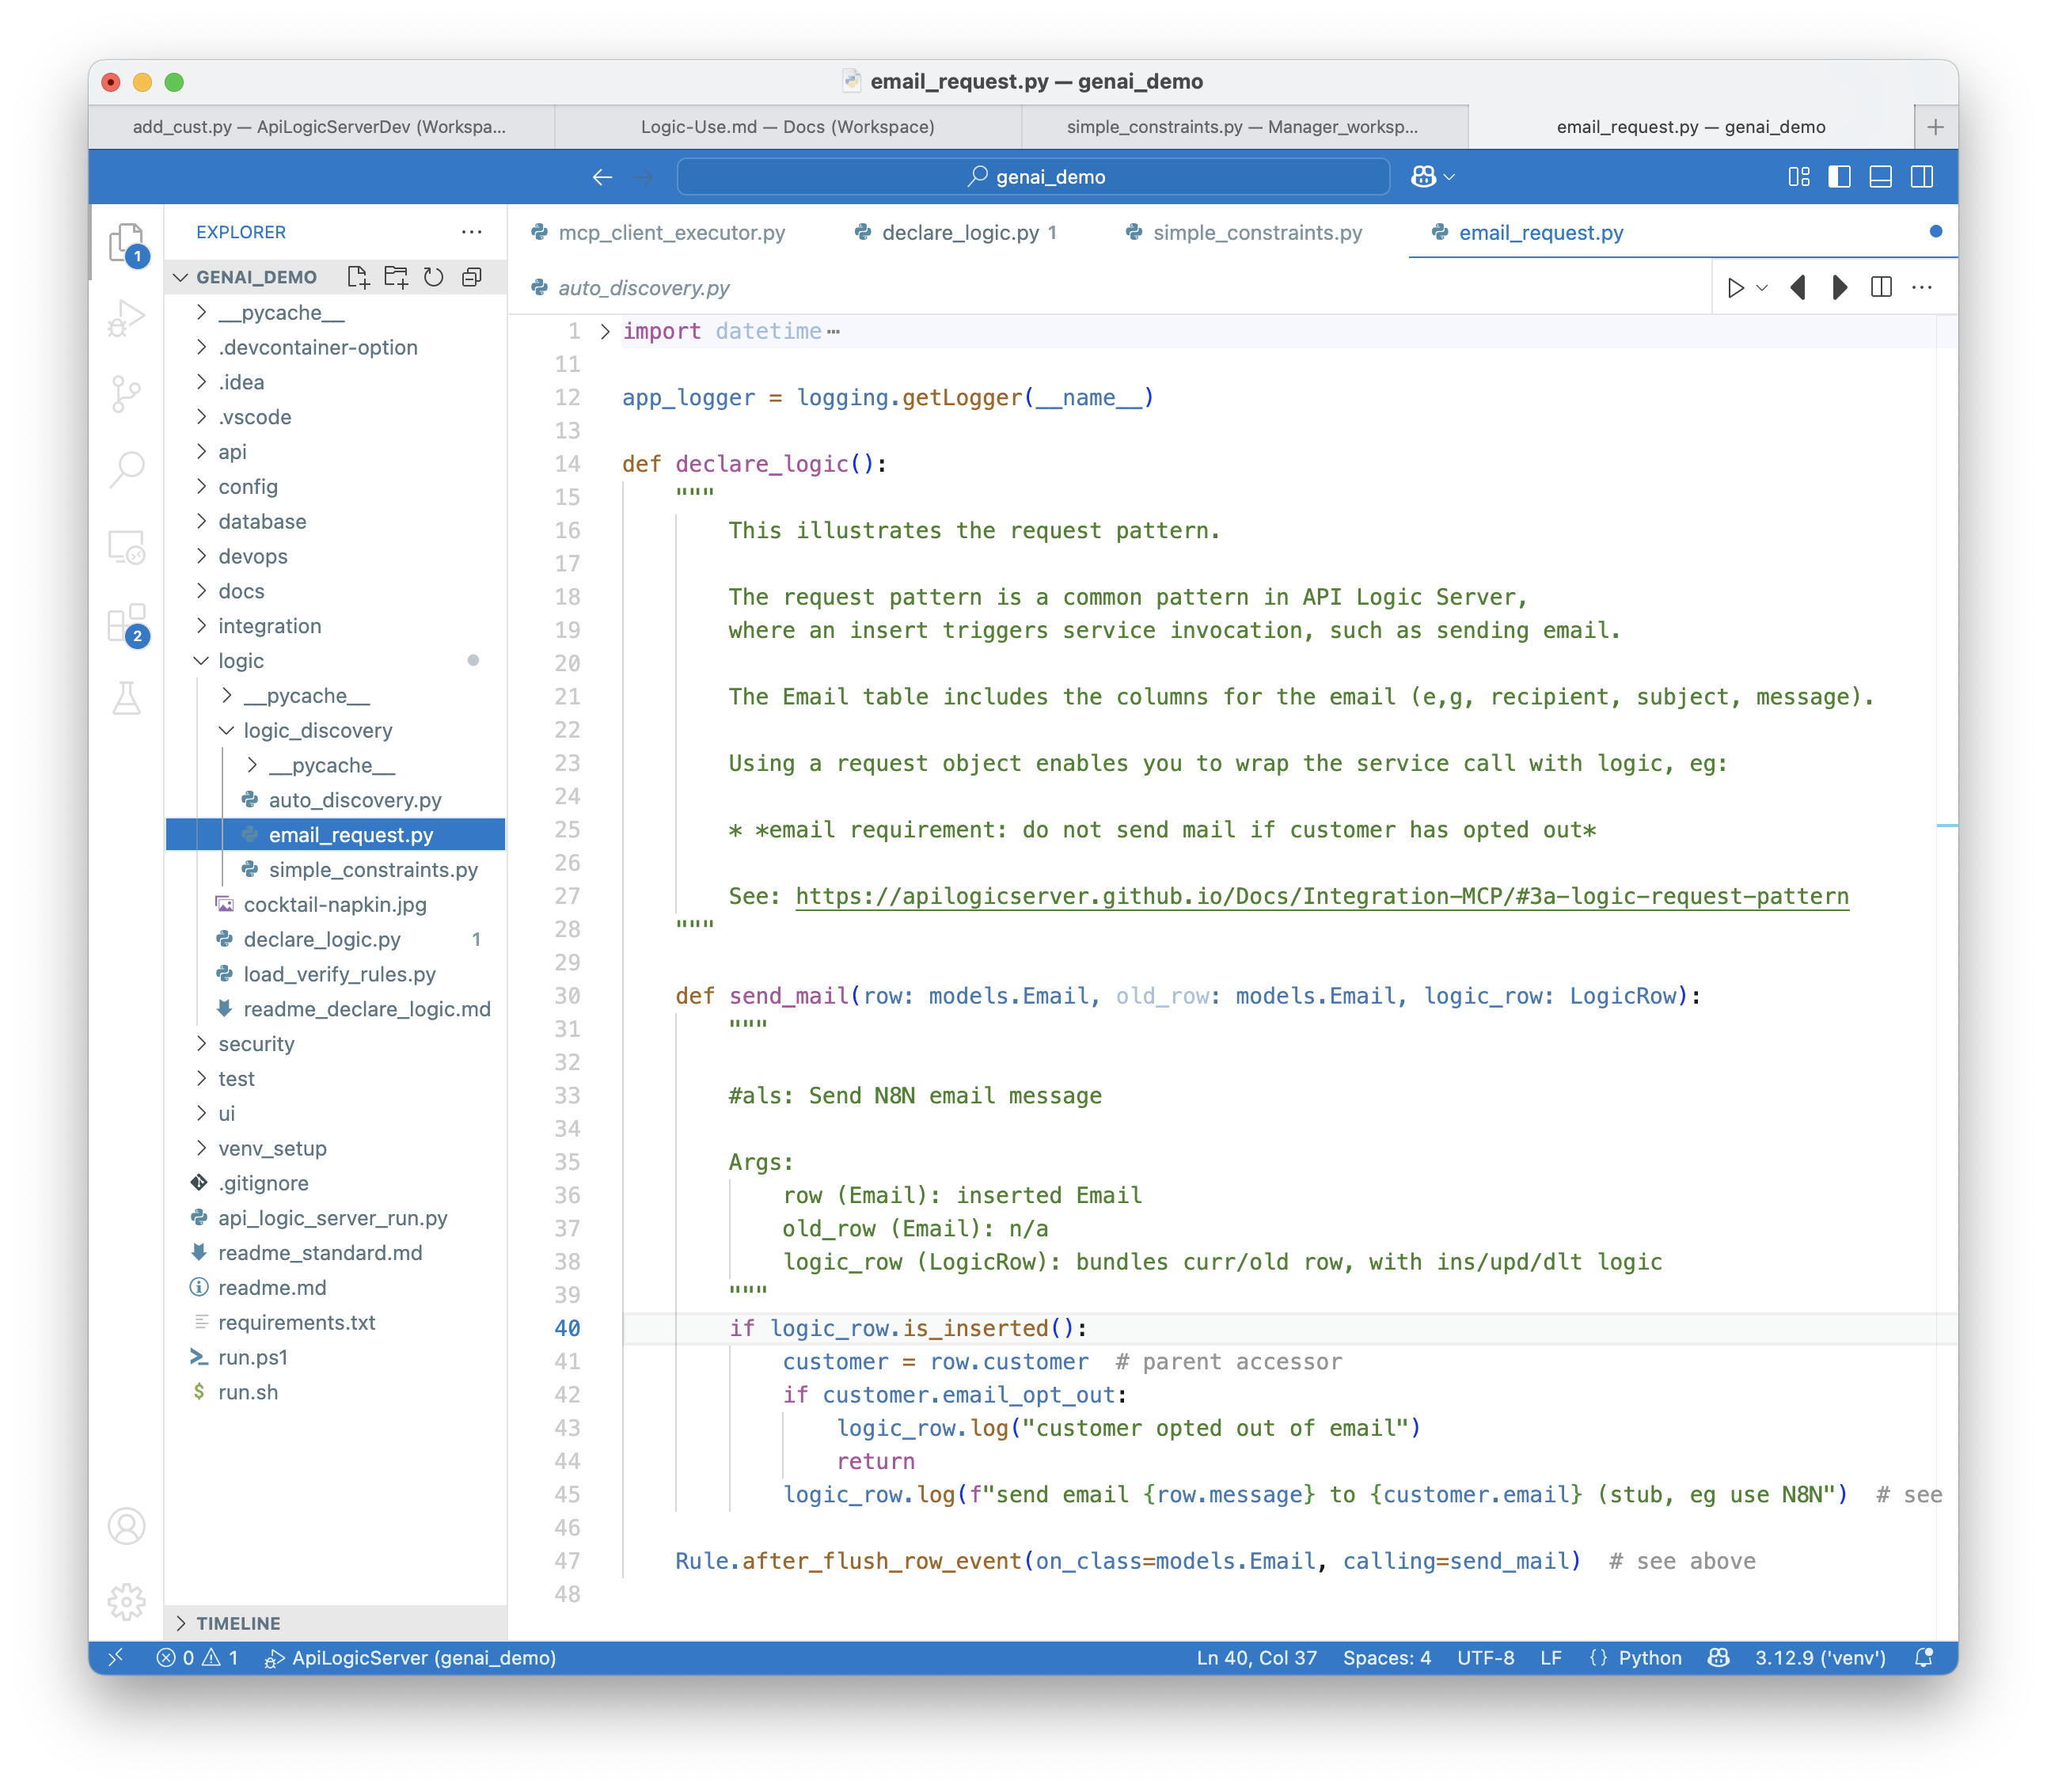Open cocktail-napkin.jpg in Explorer

(335, 905)
